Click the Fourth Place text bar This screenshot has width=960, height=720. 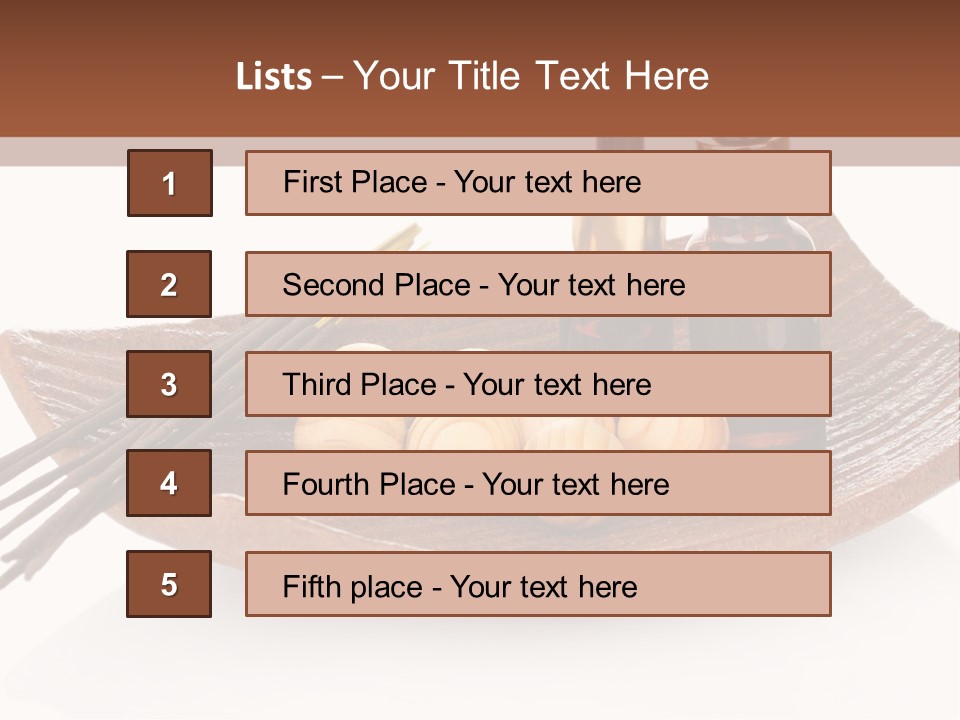point(538,483)
